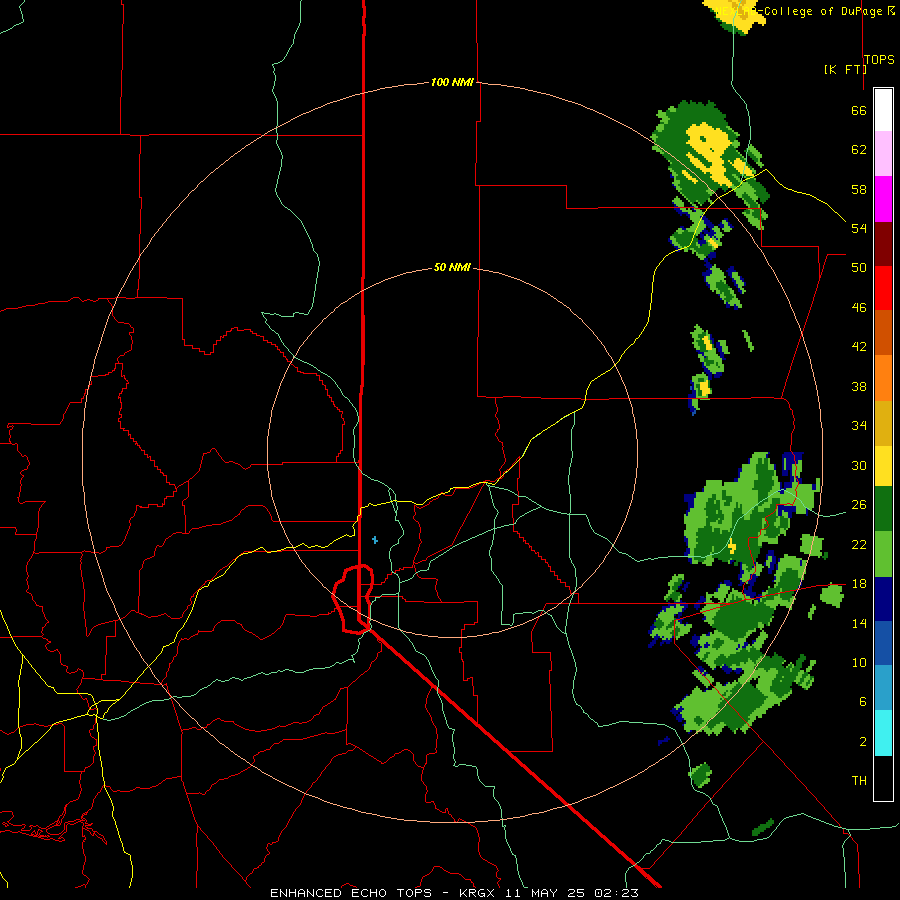
Task: Click the legend value '42'
Action: tap(859, 347)
